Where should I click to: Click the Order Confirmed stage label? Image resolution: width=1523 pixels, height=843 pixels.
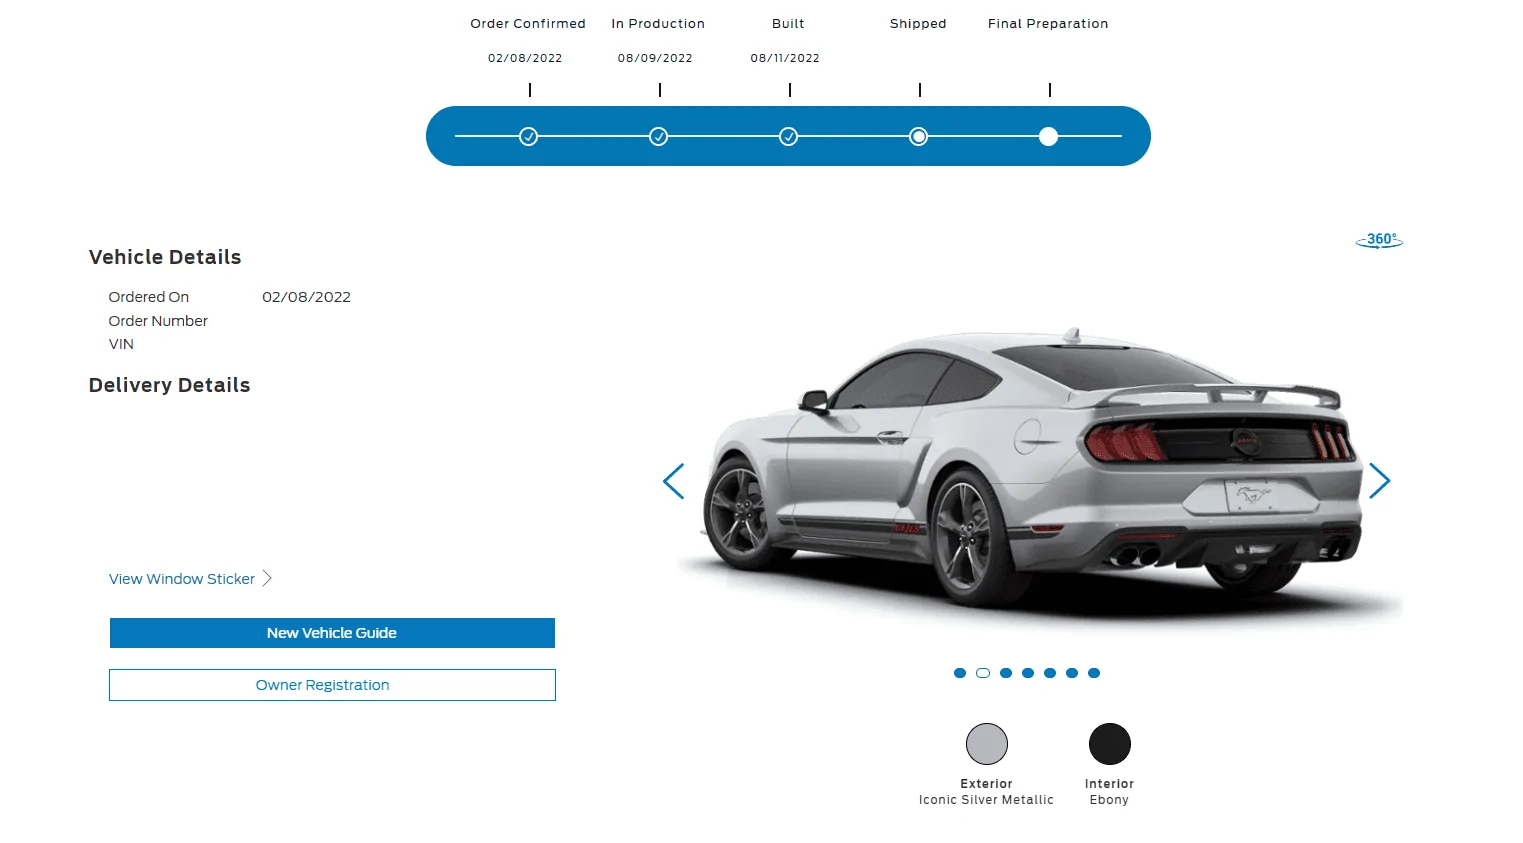[528, 24]
